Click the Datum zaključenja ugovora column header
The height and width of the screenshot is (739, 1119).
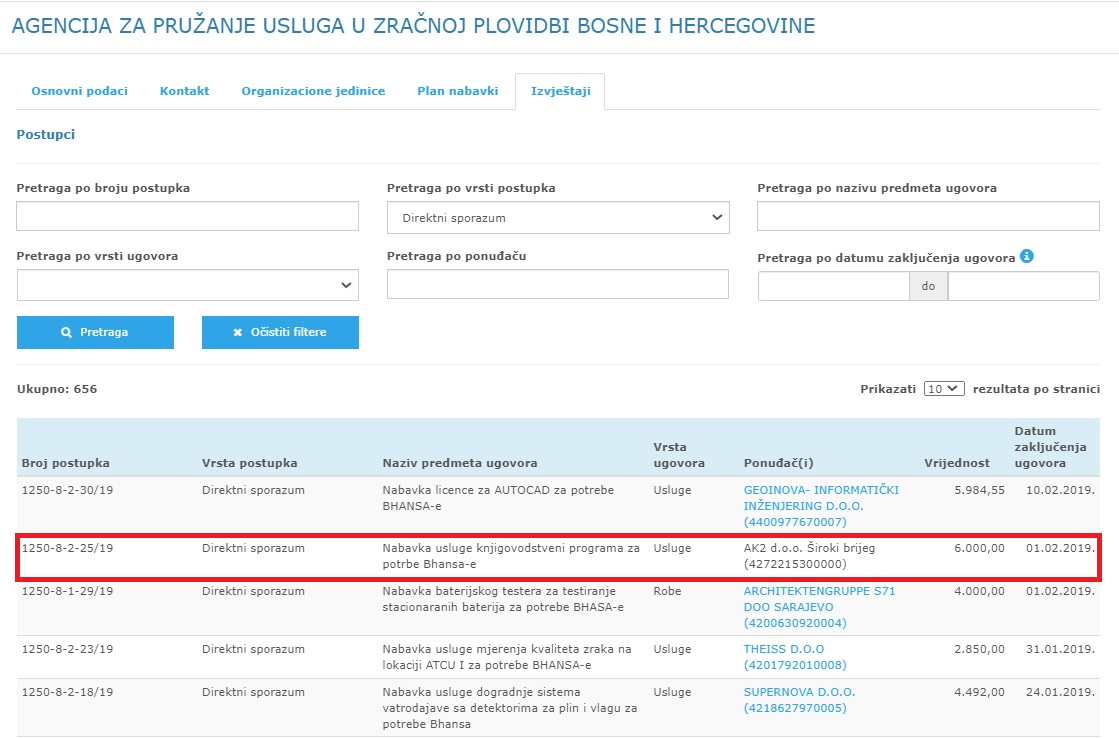(x=1050, y=447)
